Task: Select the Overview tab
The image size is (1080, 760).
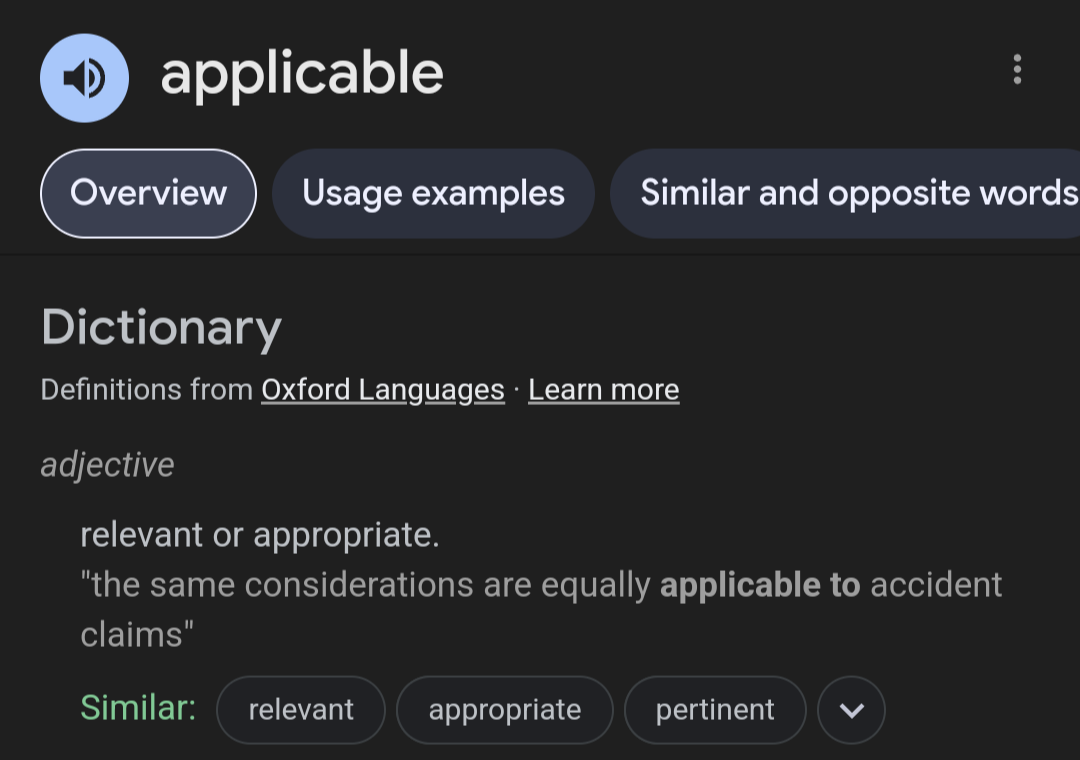Action: (x=148, y=194)
